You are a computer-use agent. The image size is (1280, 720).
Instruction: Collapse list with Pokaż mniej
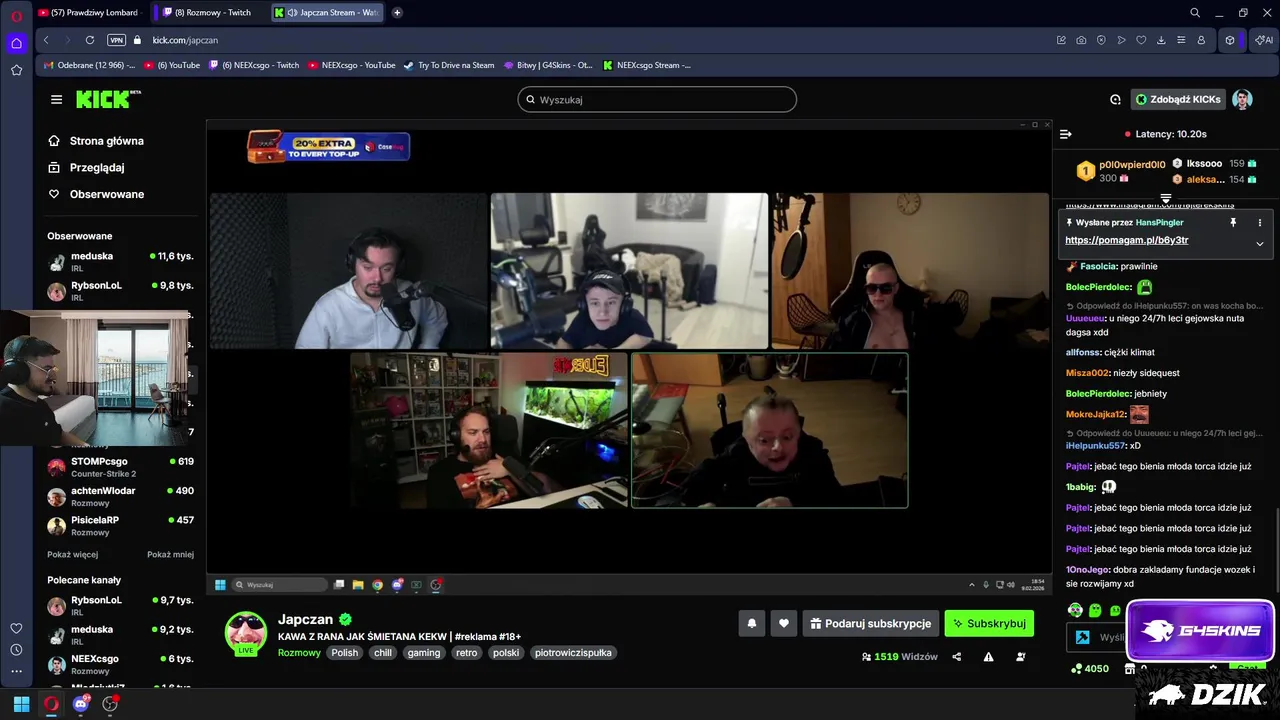(x=170, y=554)
